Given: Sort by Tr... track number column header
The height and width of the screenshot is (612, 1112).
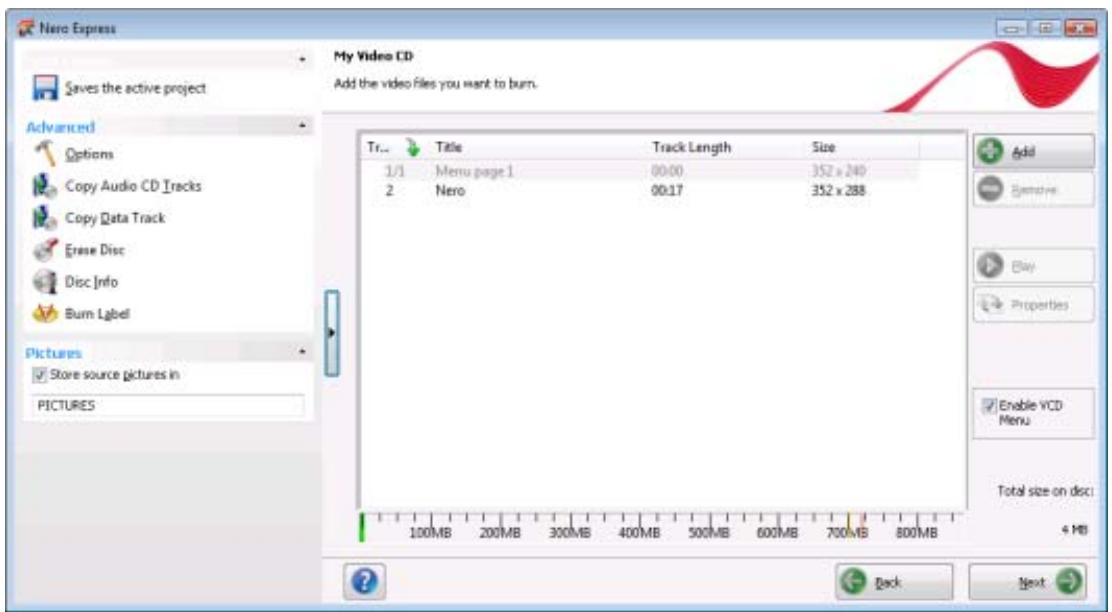Looking at the screenshot, I should point(378,147).
